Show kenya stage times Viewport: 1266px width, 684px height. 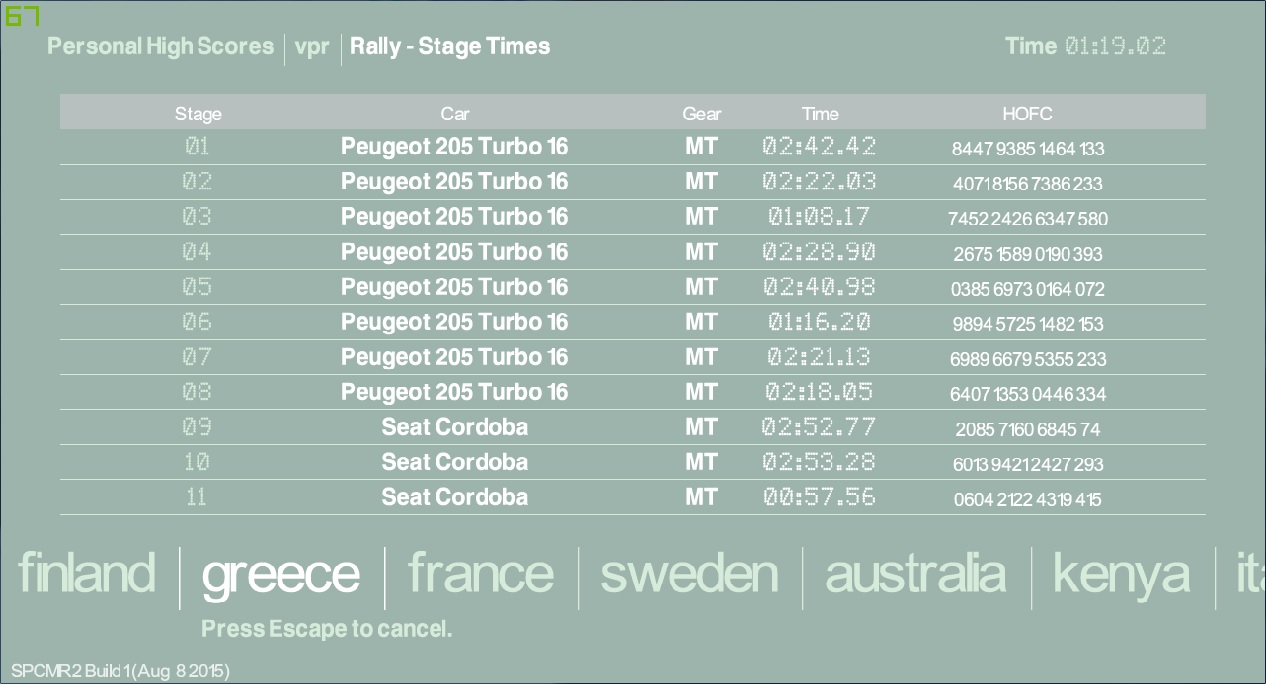1121,574
